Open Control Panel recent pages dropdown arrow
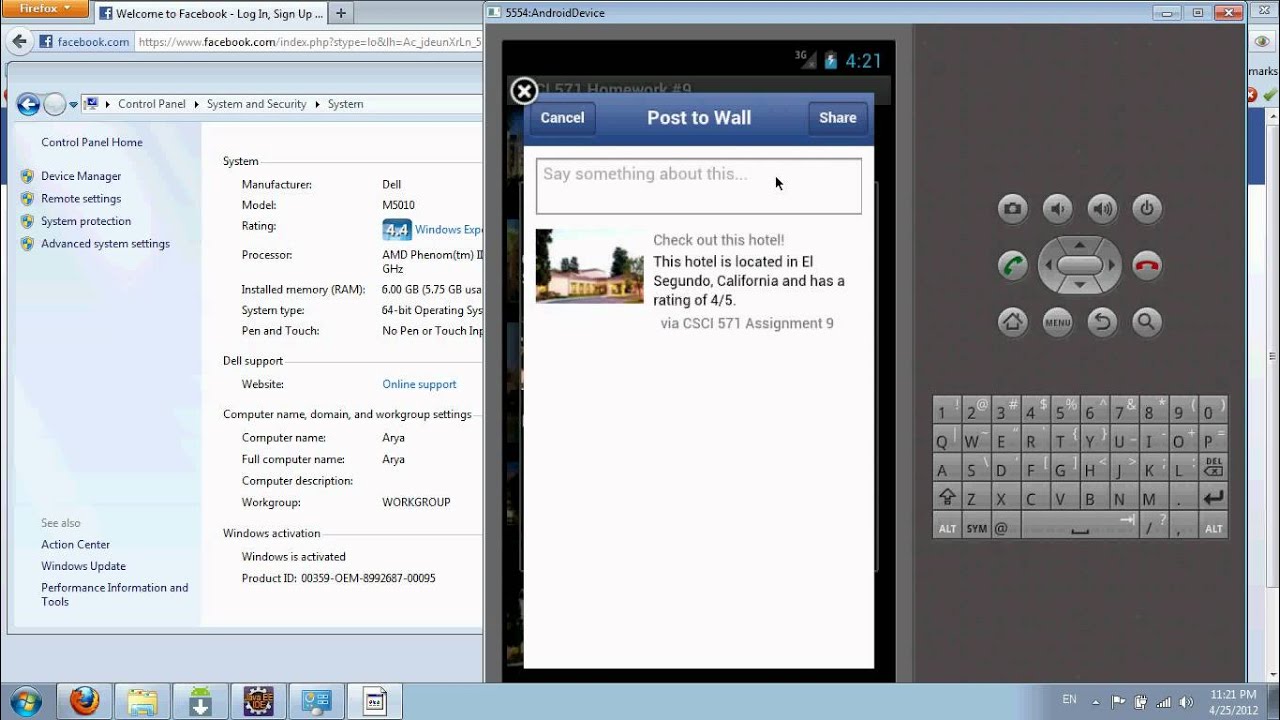Image resolution: width=1280 pixels, height=720 pixels. pyautogui.click(x=73, y=104)
